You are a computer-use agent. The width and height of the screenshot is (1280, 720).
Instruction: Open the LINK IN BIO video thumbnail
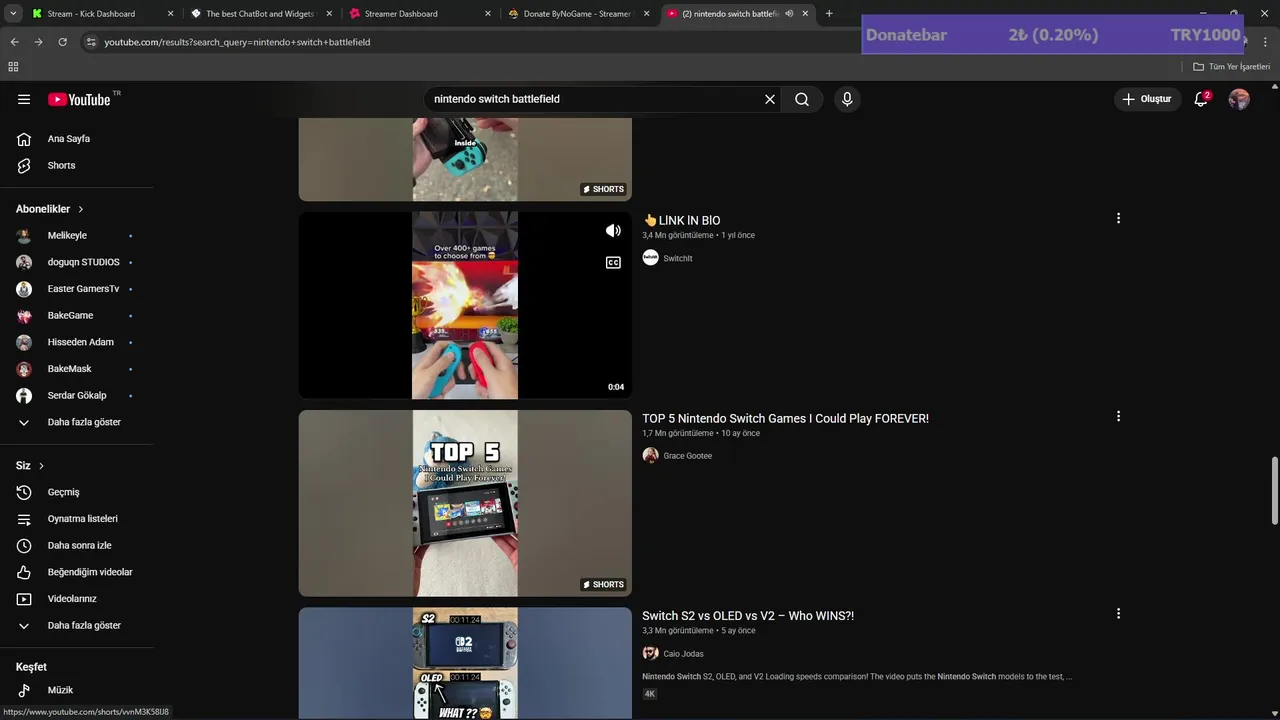[x=465, y=305]
